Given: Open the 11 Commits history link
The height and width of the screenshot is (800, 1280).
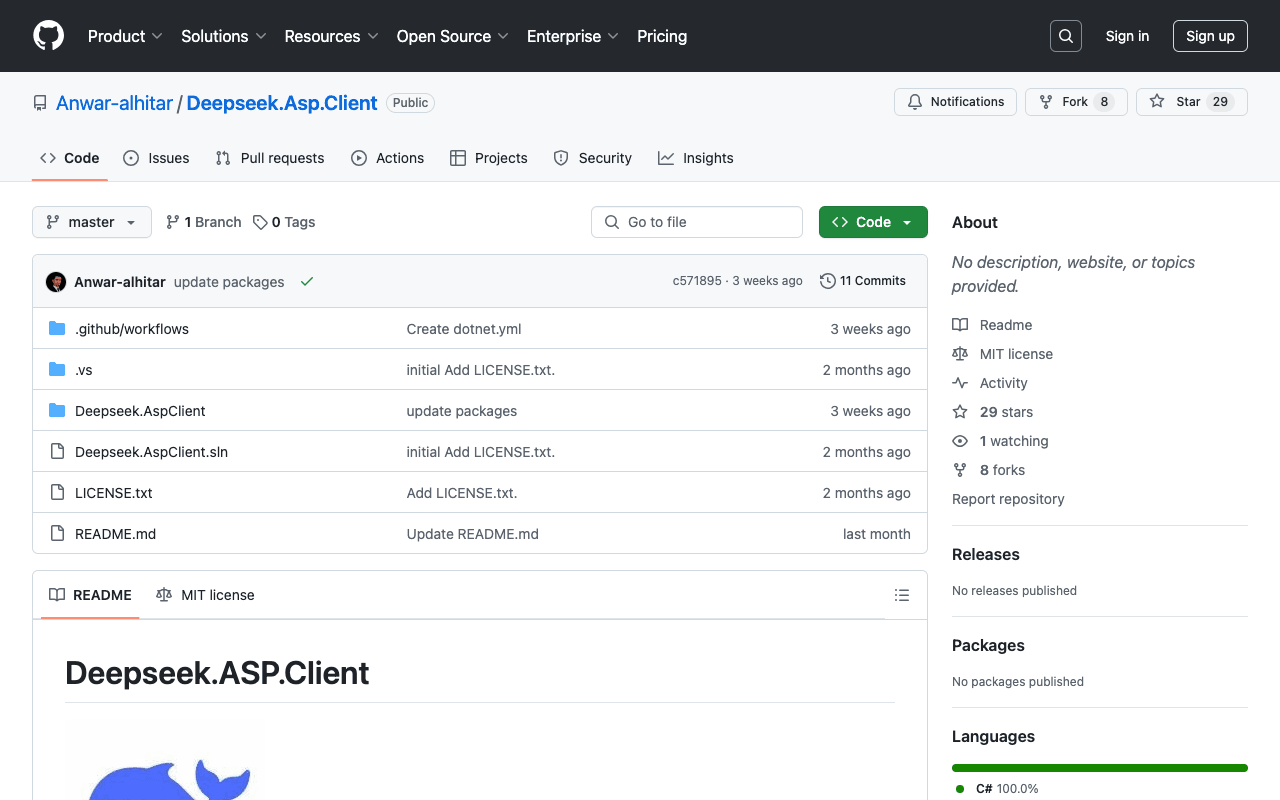Looking at the screenshot, I should click(863, 281).
